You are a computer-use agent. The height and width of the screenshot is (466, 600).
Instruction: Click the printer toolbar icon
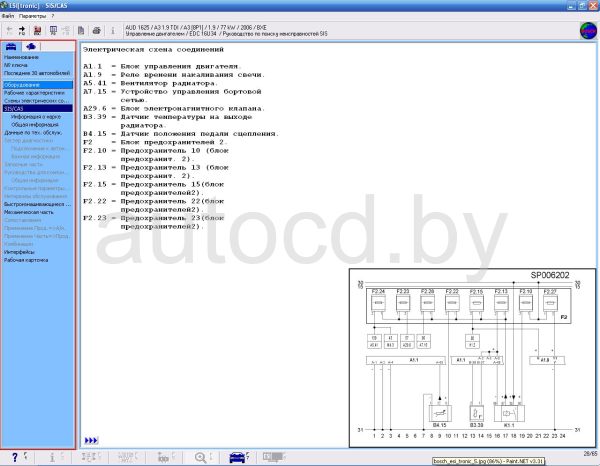[x=96, y=31]
